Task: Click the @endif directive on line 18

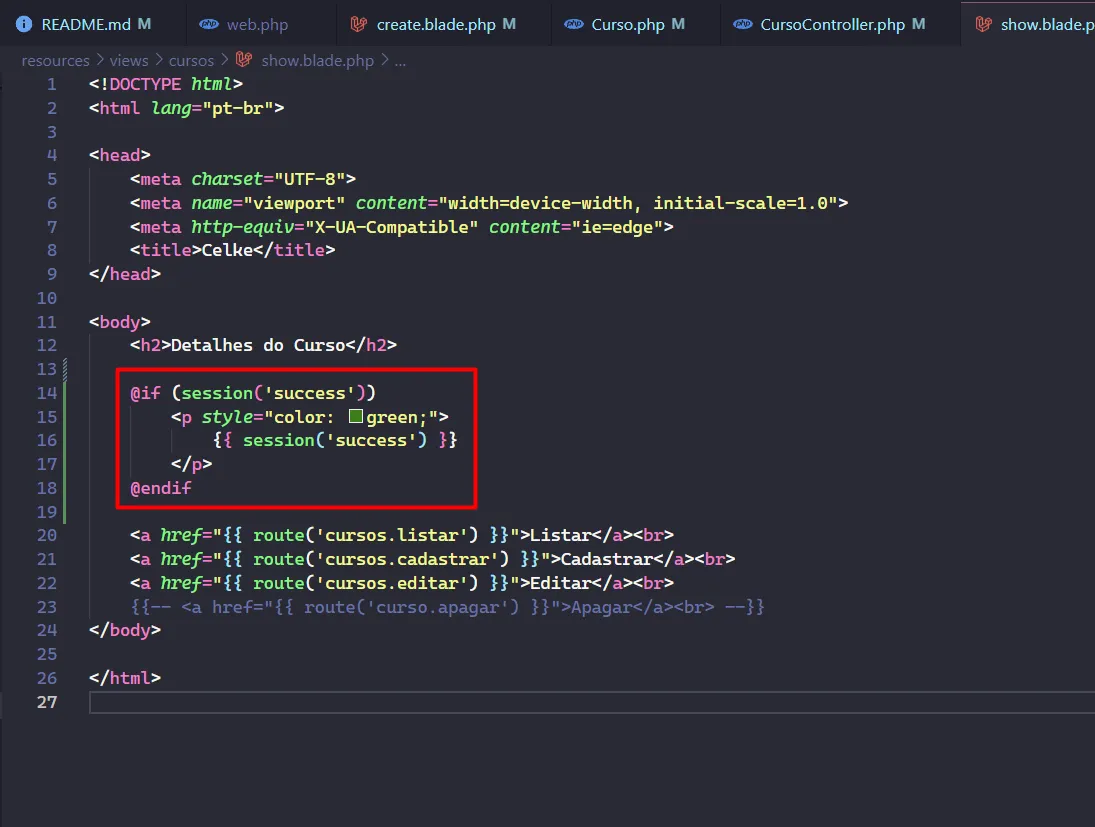Action: point(160,489)
